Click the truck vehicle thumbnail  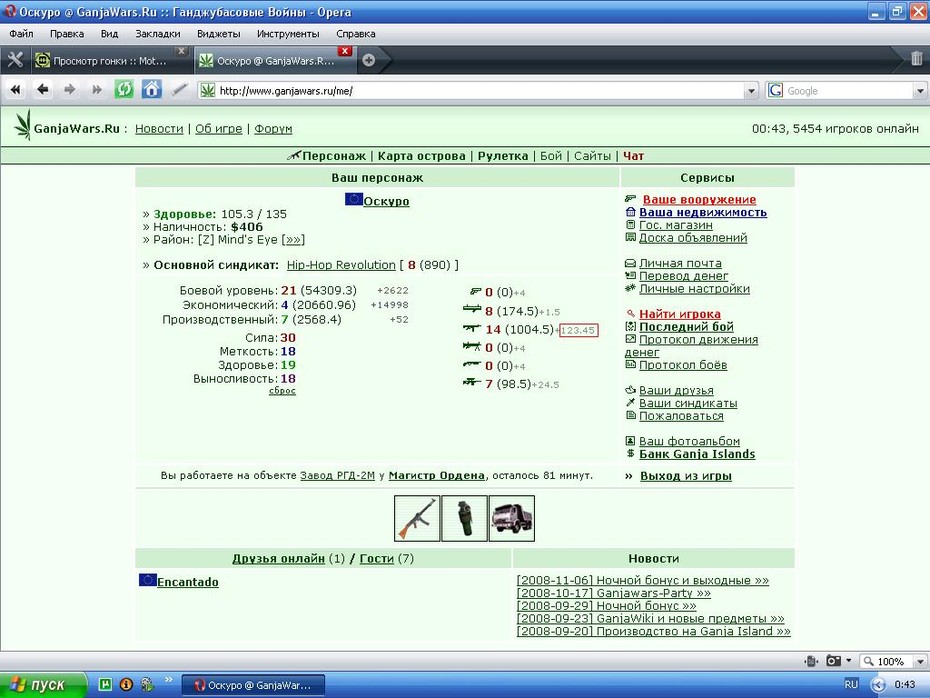[512, 518]
